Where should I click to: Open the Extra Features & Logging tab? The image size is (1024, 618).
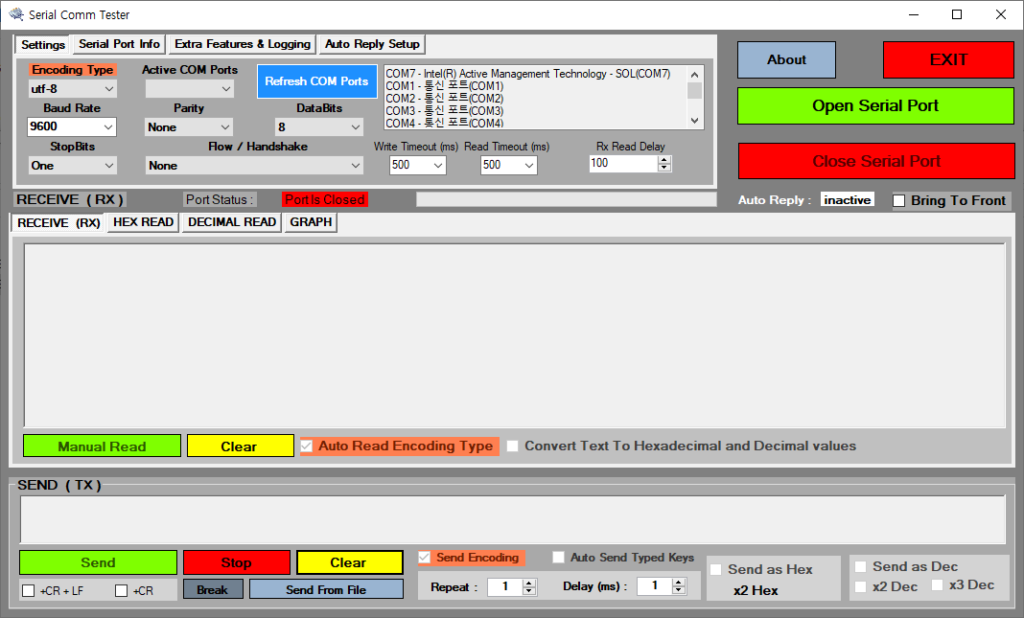point(241,44)
